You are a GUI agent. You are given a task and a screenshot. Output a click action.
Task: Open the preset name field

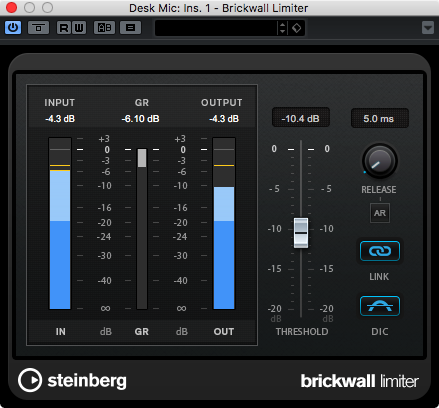pos(216,28)
